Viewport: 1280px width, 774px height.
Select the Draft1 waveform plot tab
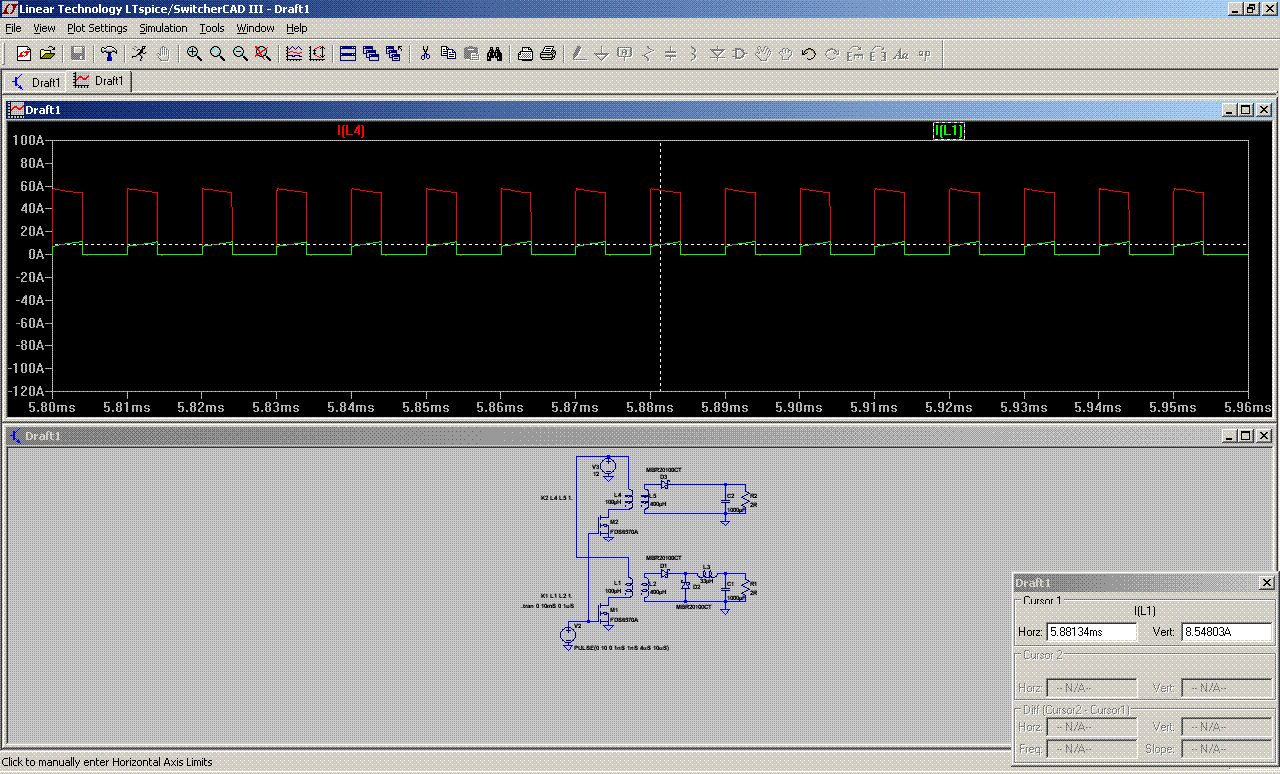pyautogui.click(x=99, y=82)
